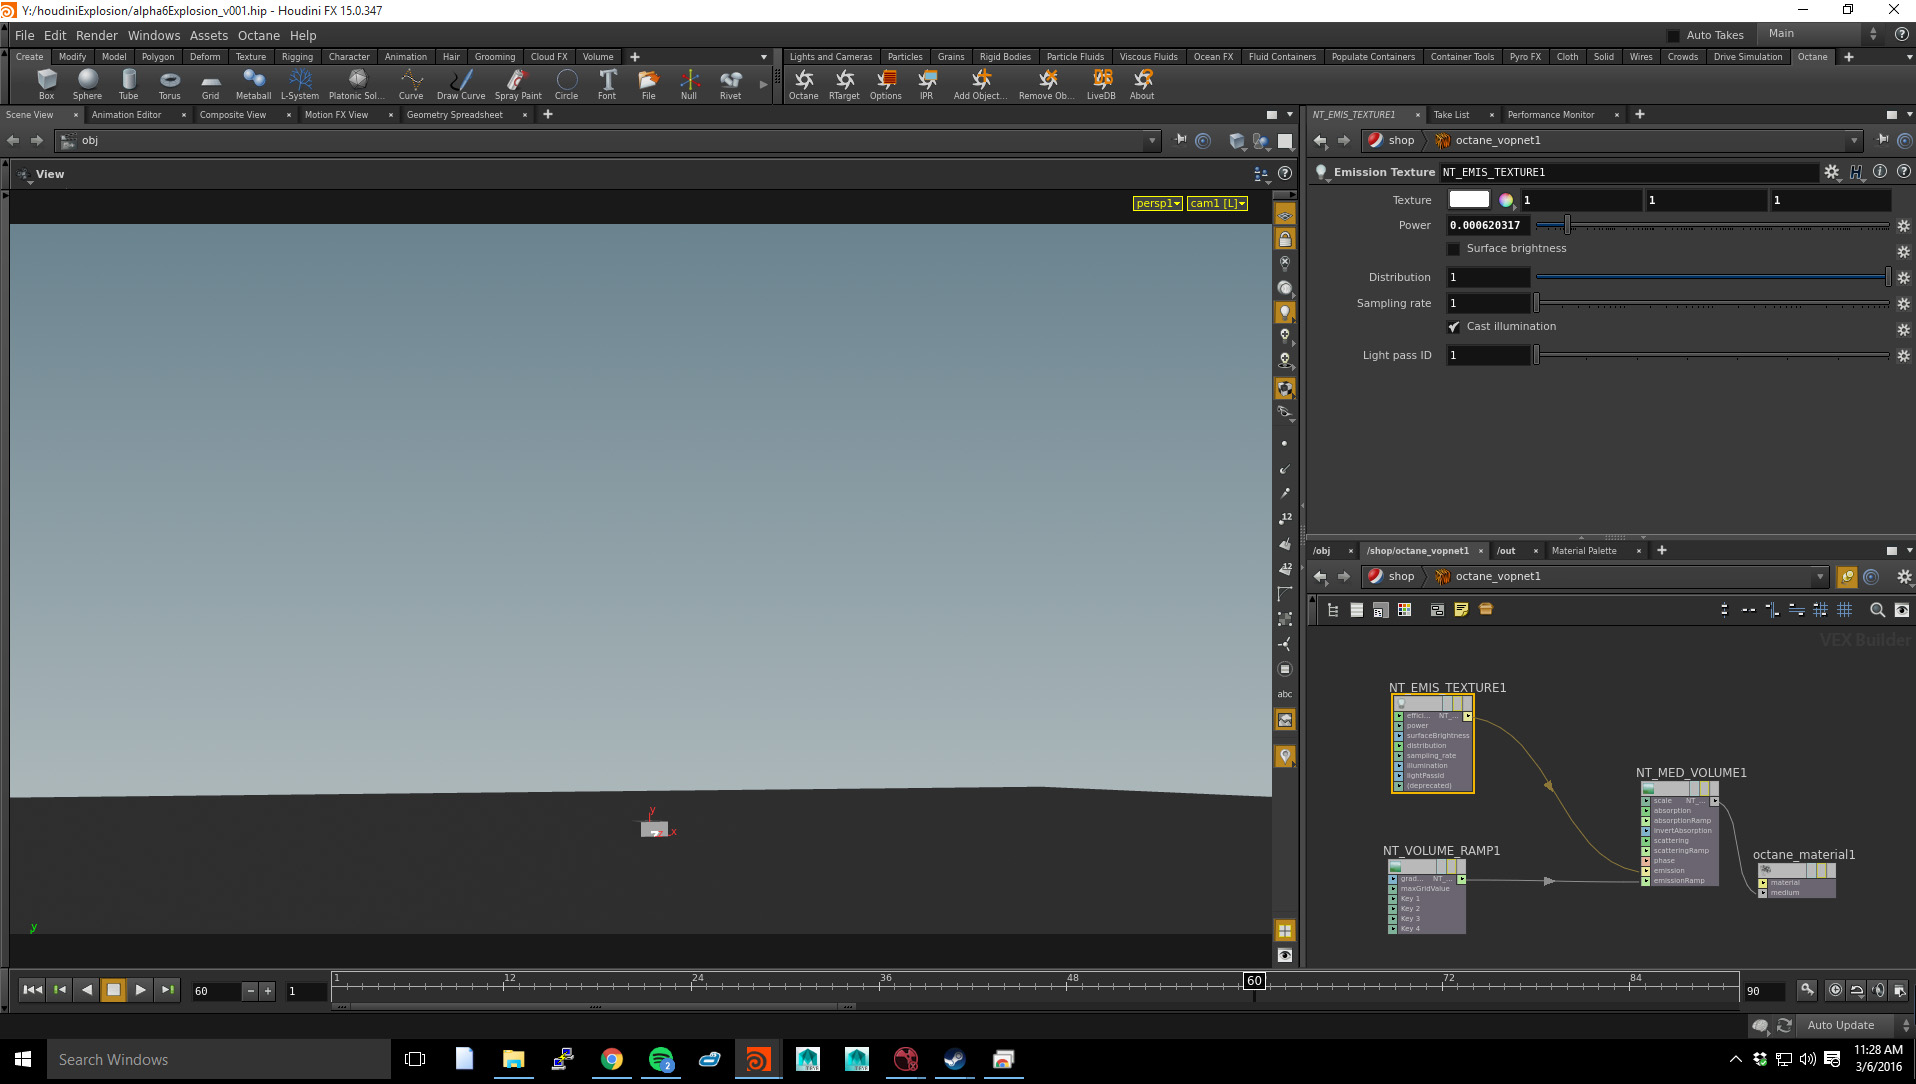Open Chrome from the Windows taskbar
1916x1084 pixels.
click(x=611, y=1059)
